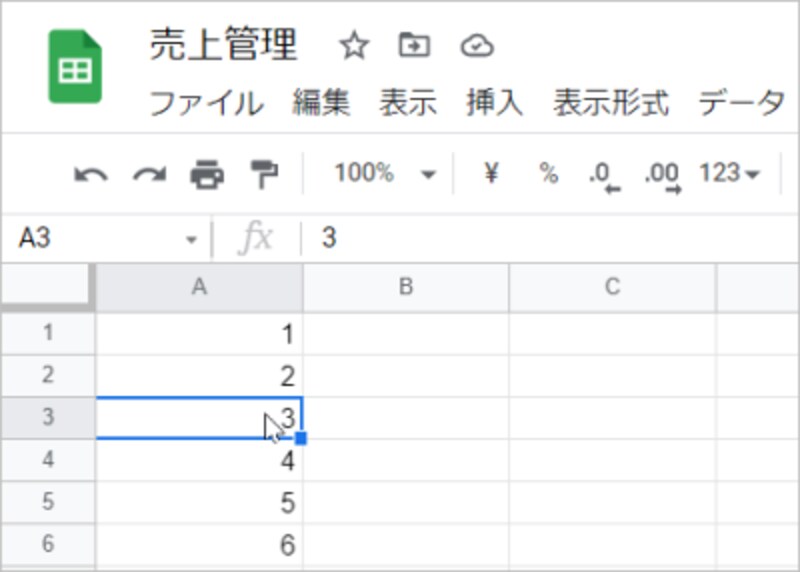Select row 4 header
This screenshot has width=800, height=572.
48,460
